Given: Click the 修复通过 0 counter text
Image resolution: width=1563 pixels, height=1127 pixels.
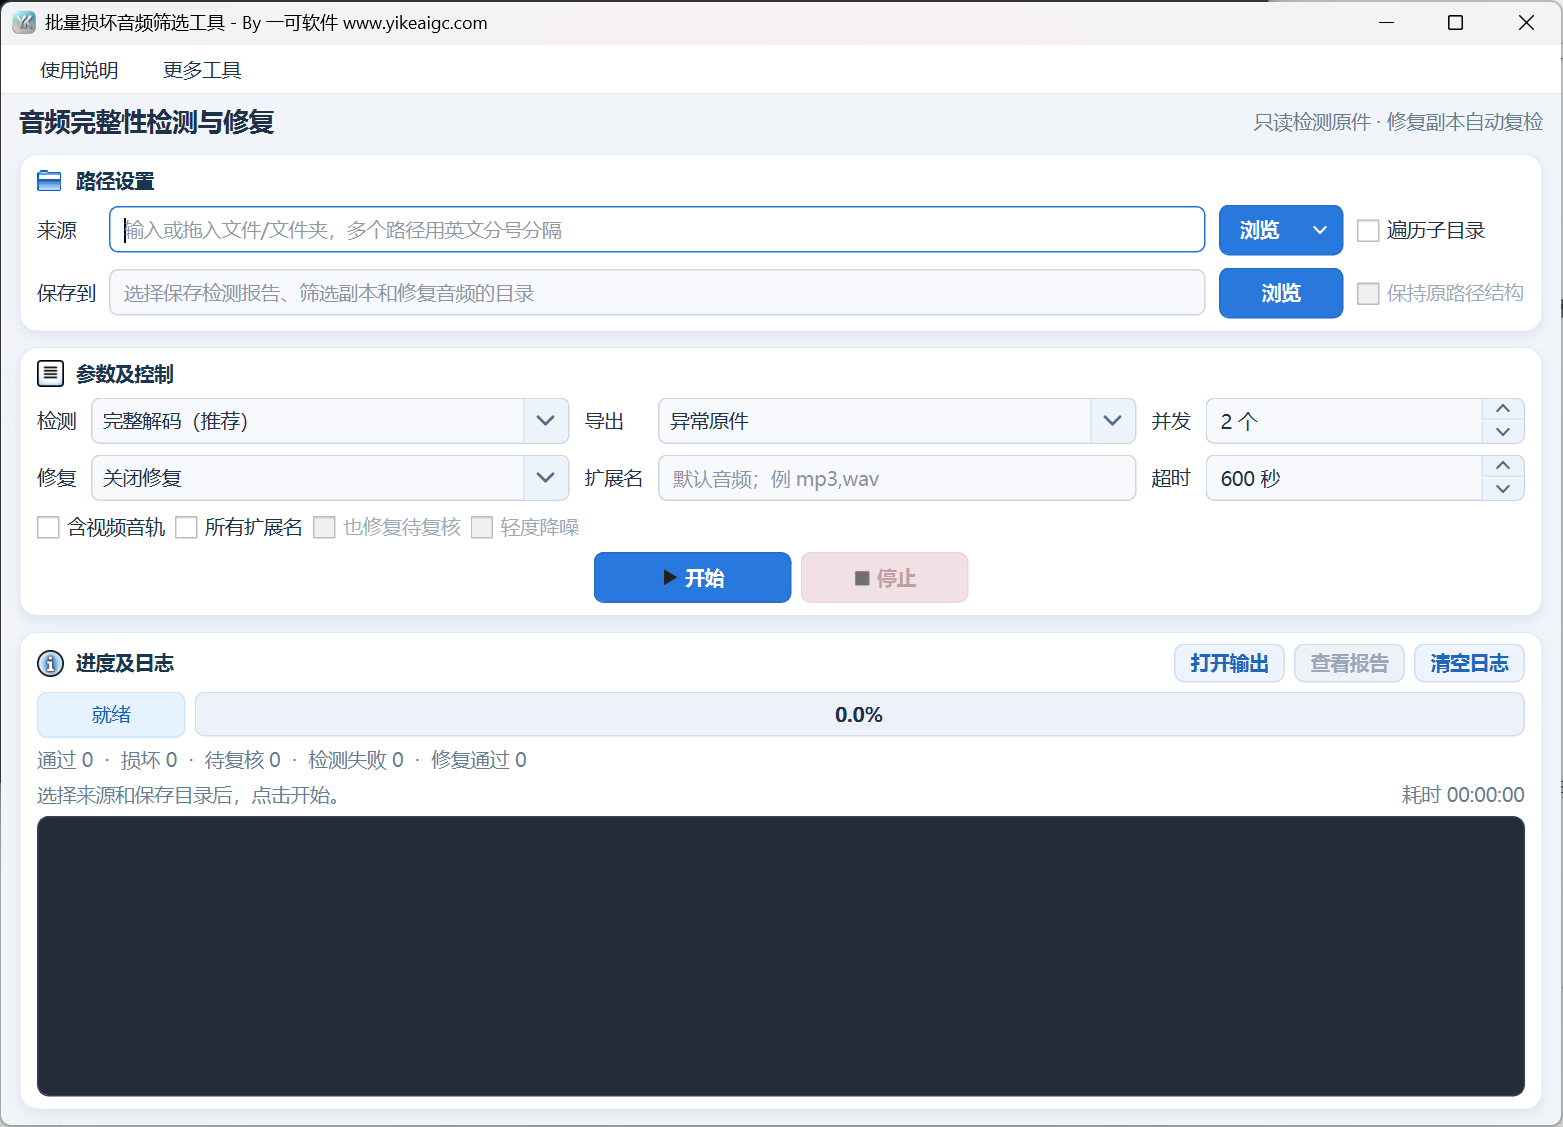Looking at the screenshot, I should (479, 760).
